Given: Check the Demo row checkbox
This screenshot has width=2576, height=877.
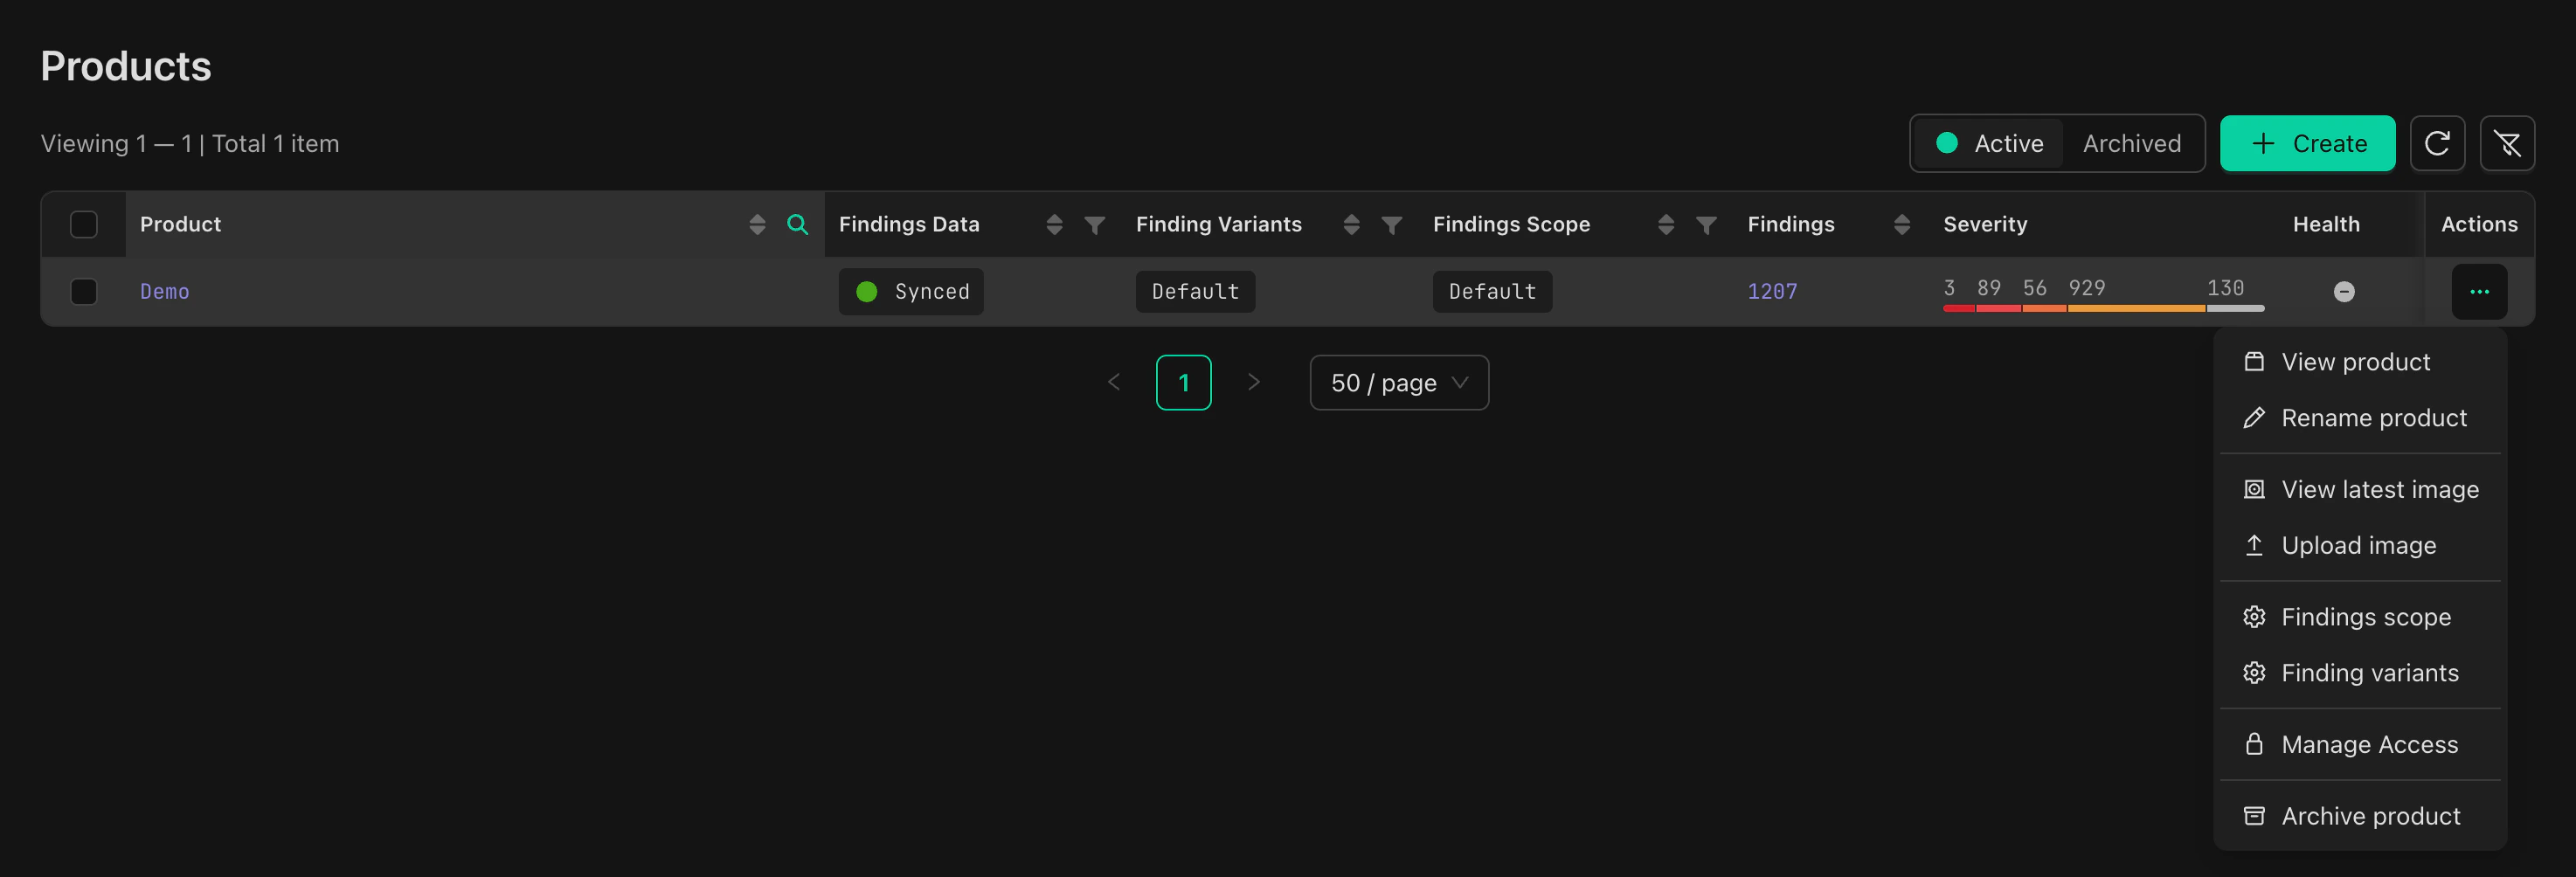Looking at the screenshot, I should pos(84,291).
